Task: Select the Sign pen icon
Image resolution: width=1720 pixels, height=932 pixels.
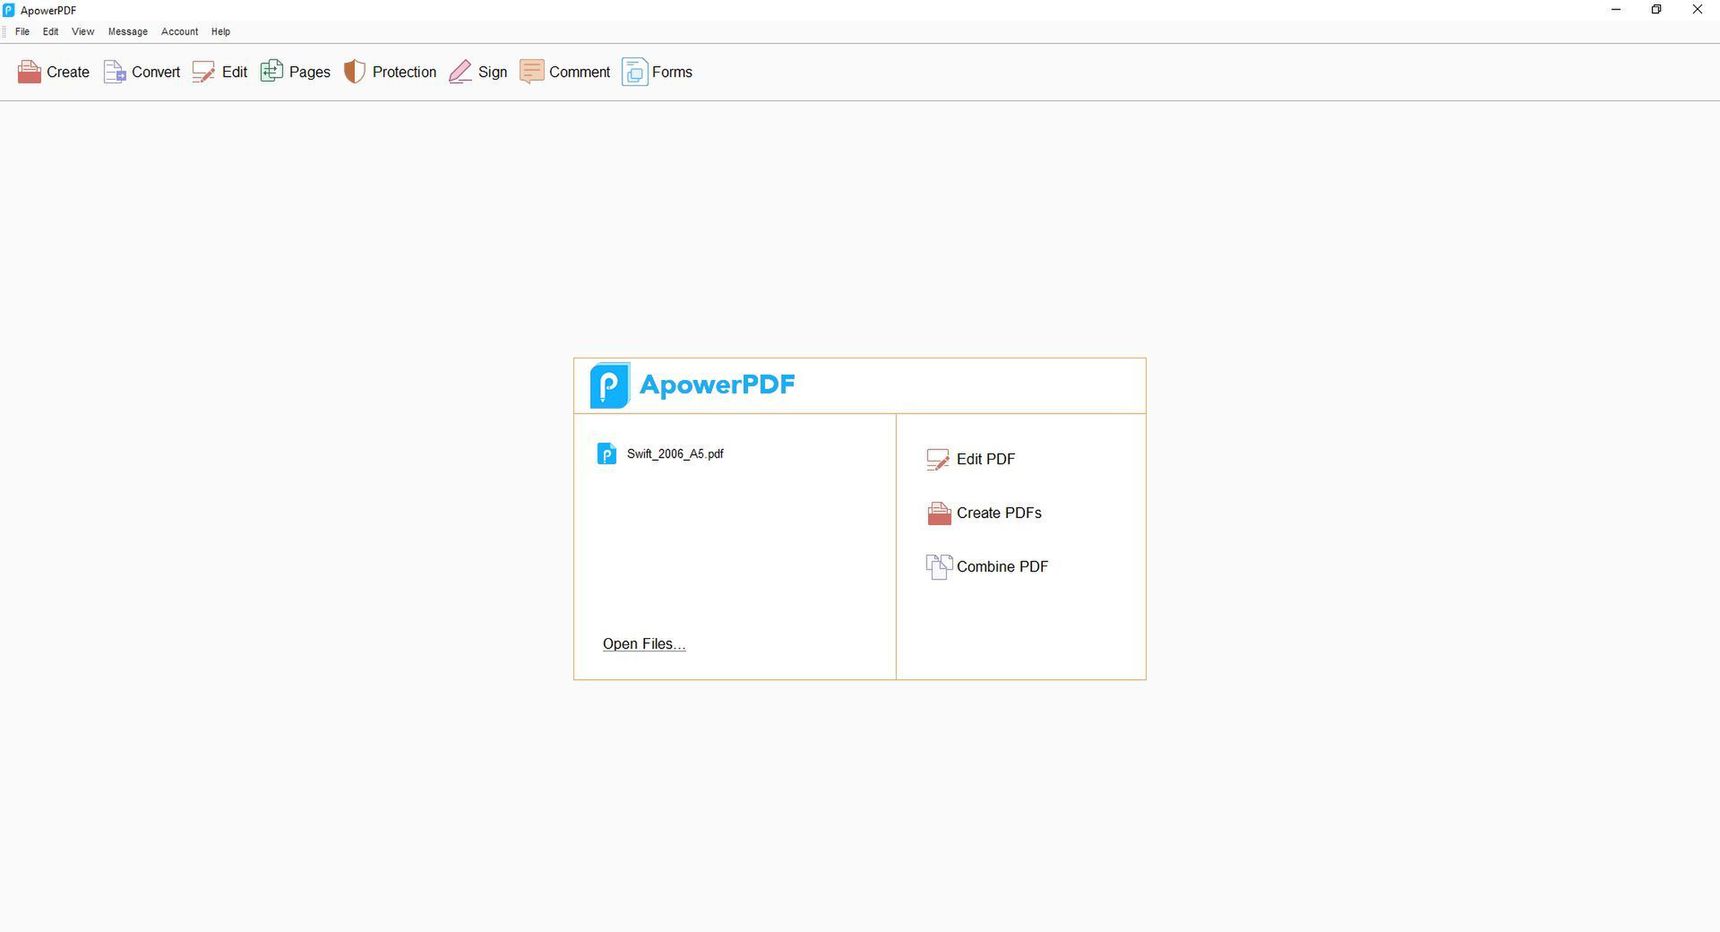Action: tap(460, 72)
